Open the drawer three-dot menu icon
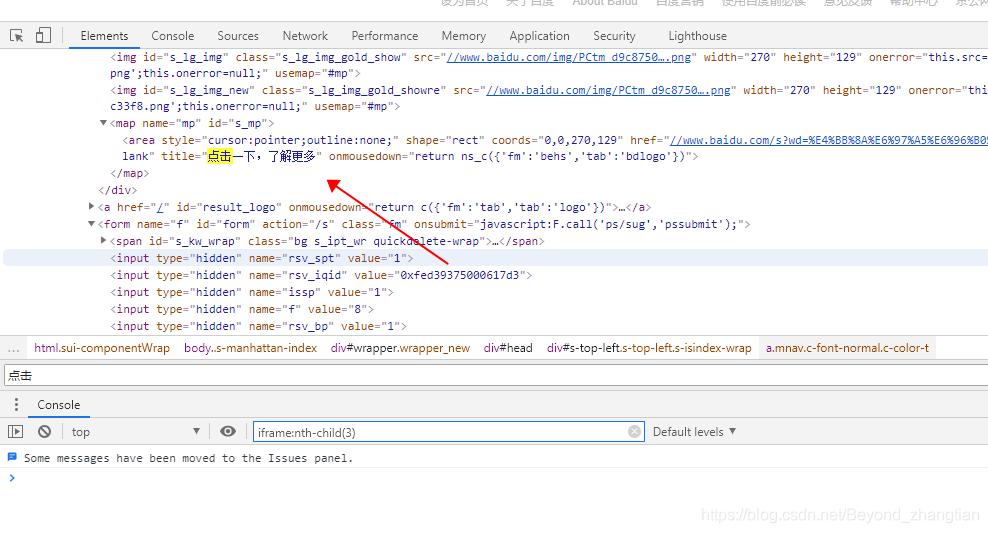This screenshot has height=533, width=988. tap(16, 404)
